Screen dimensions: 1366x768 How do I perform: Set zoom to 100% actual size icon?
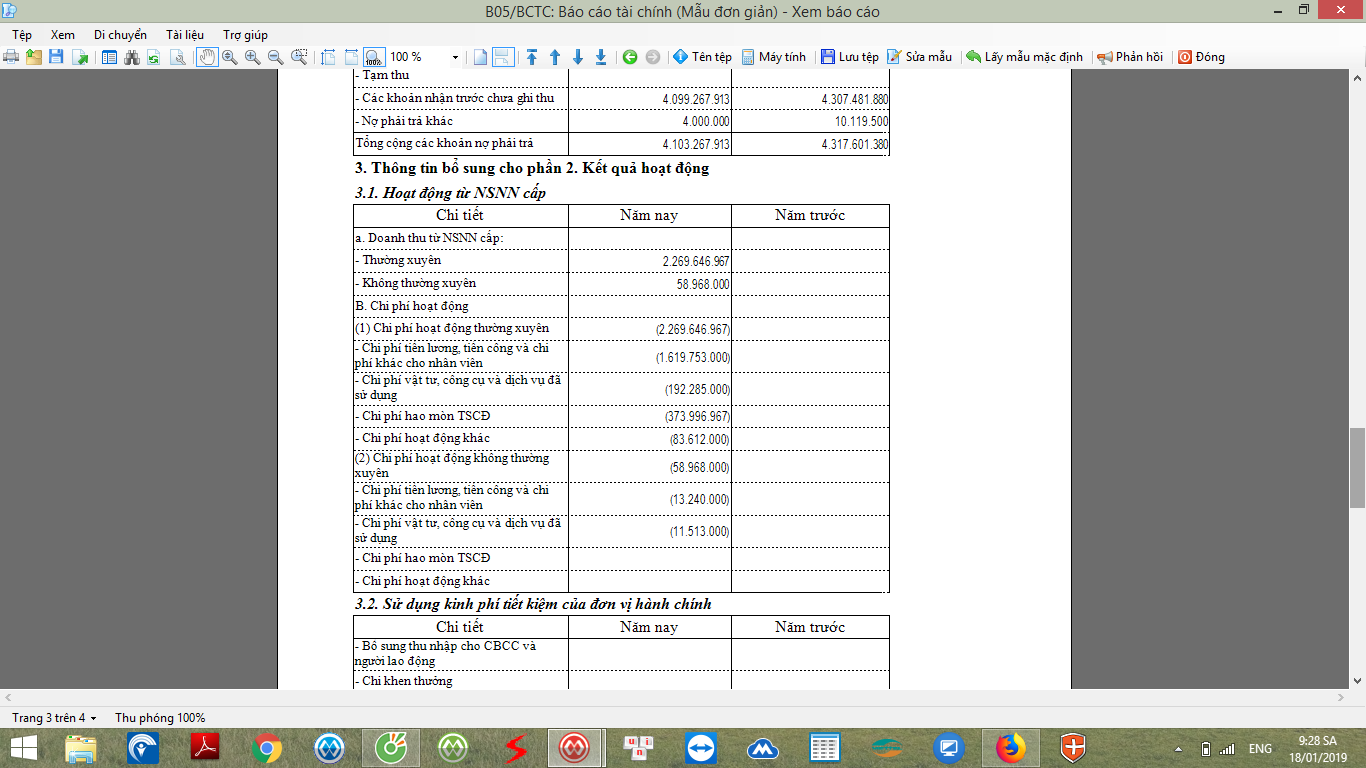pos(373,57)
